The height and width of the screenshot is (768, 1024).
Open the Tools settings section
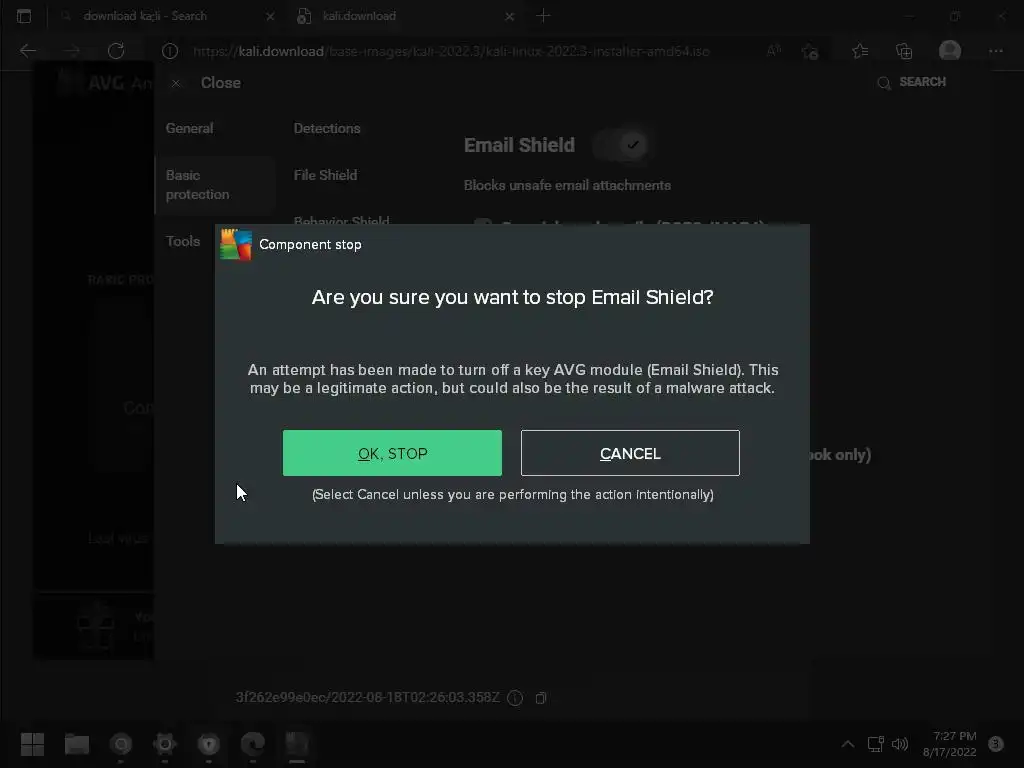point(183,241)
